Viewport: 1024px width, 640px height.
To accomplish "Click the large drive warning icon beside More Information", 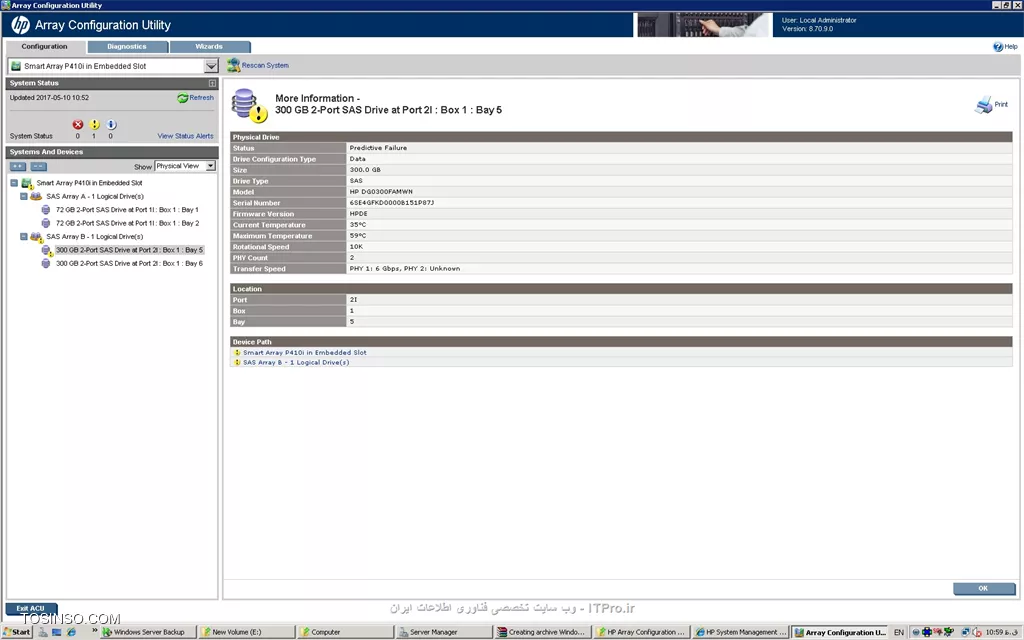I will (x=249, y=105).
